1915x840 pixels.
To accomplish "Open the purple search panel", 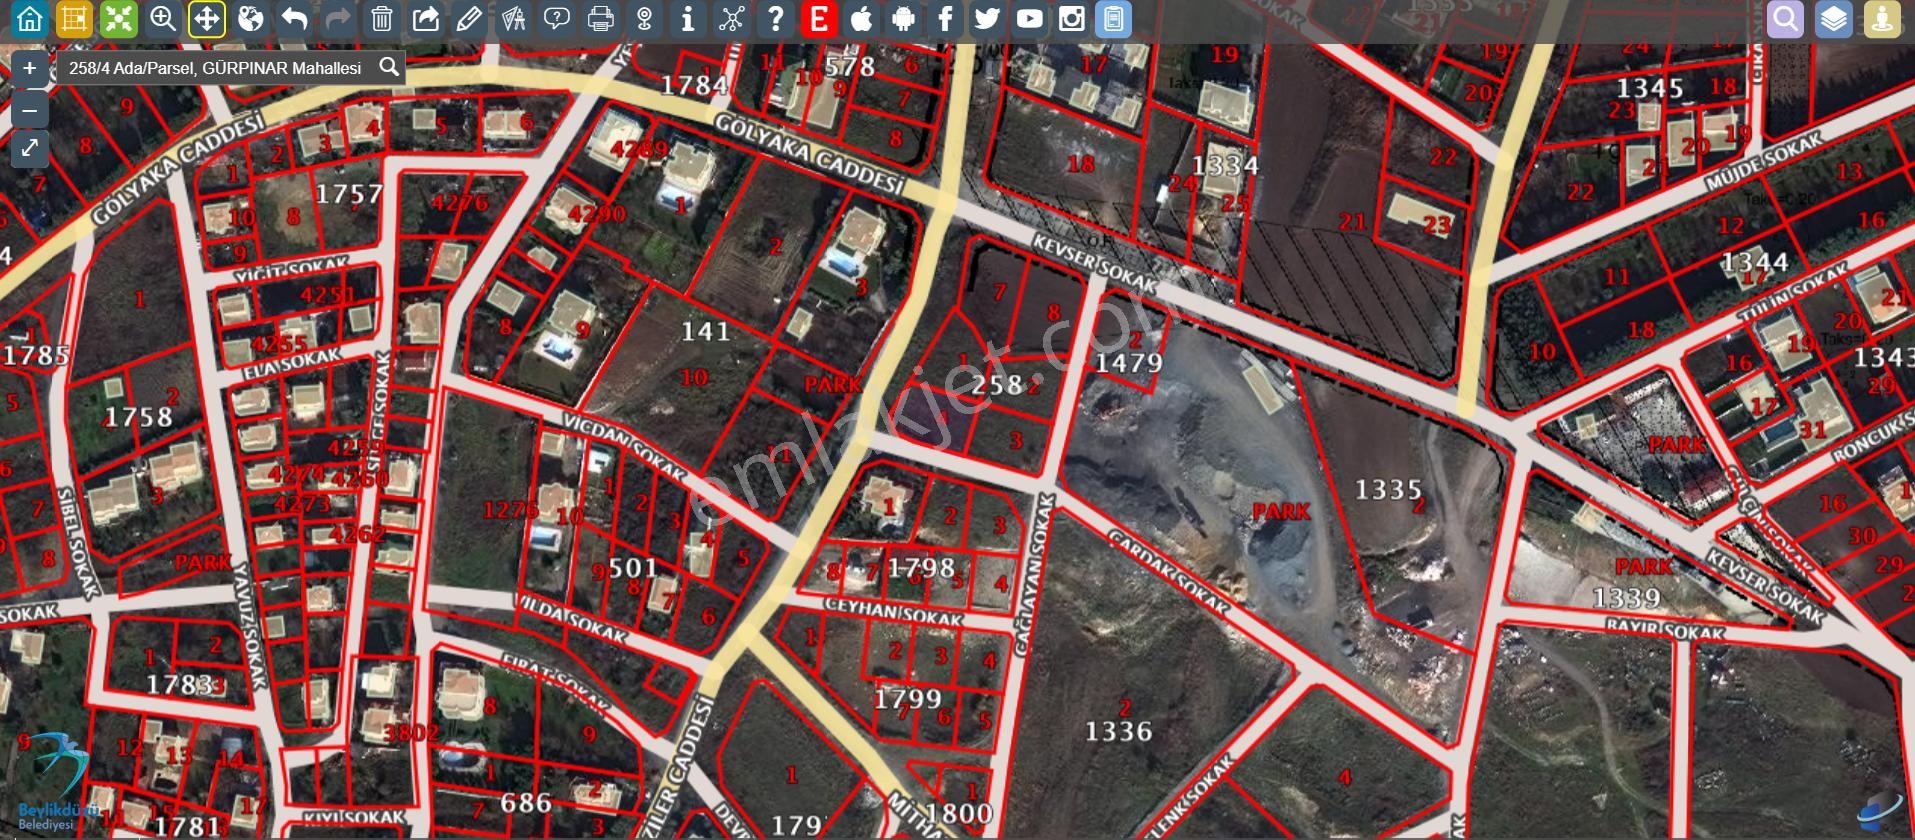I will coord(1786,19).
